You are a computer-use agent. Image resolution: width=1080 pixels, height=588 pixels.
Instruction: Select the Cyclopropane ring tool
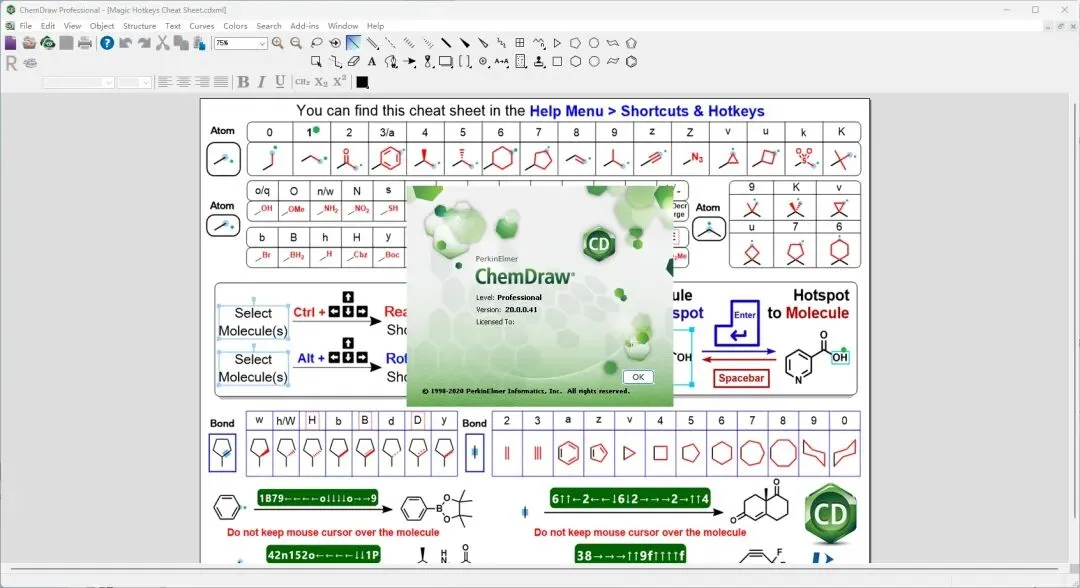(557, 43)
